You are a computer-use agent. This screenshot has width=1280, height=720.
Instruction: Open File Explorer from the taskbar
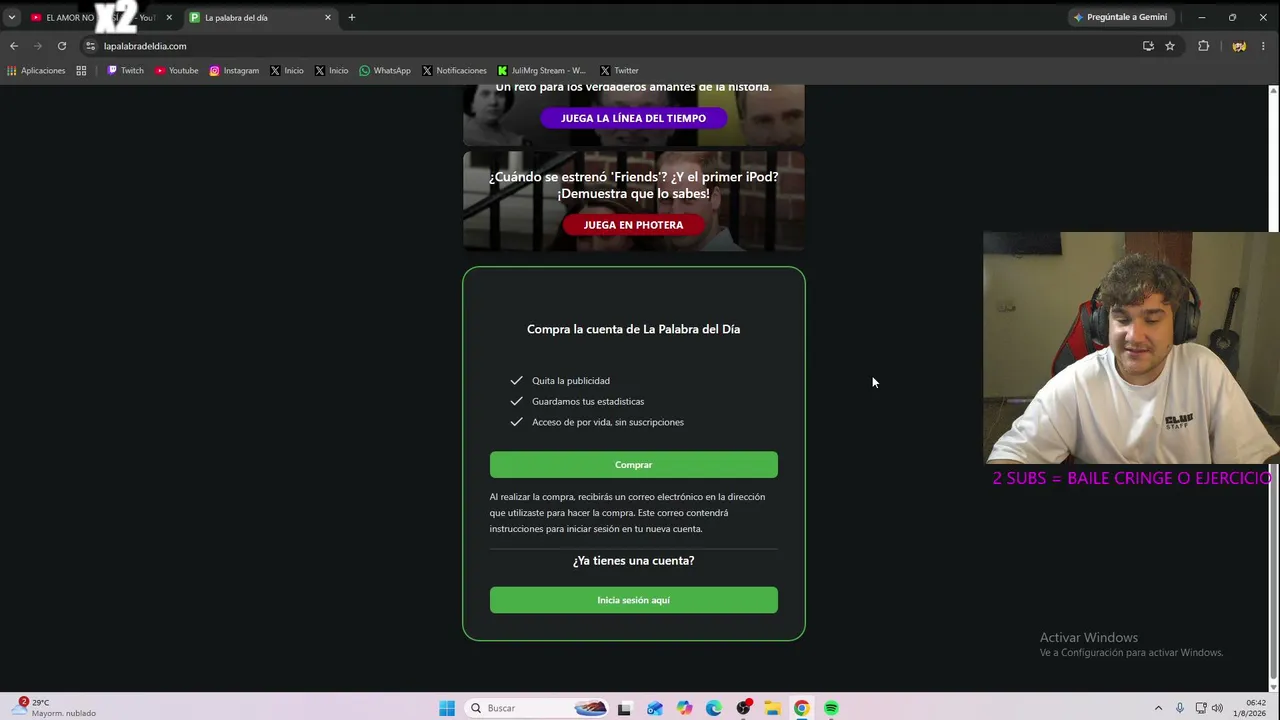[772, 708]
